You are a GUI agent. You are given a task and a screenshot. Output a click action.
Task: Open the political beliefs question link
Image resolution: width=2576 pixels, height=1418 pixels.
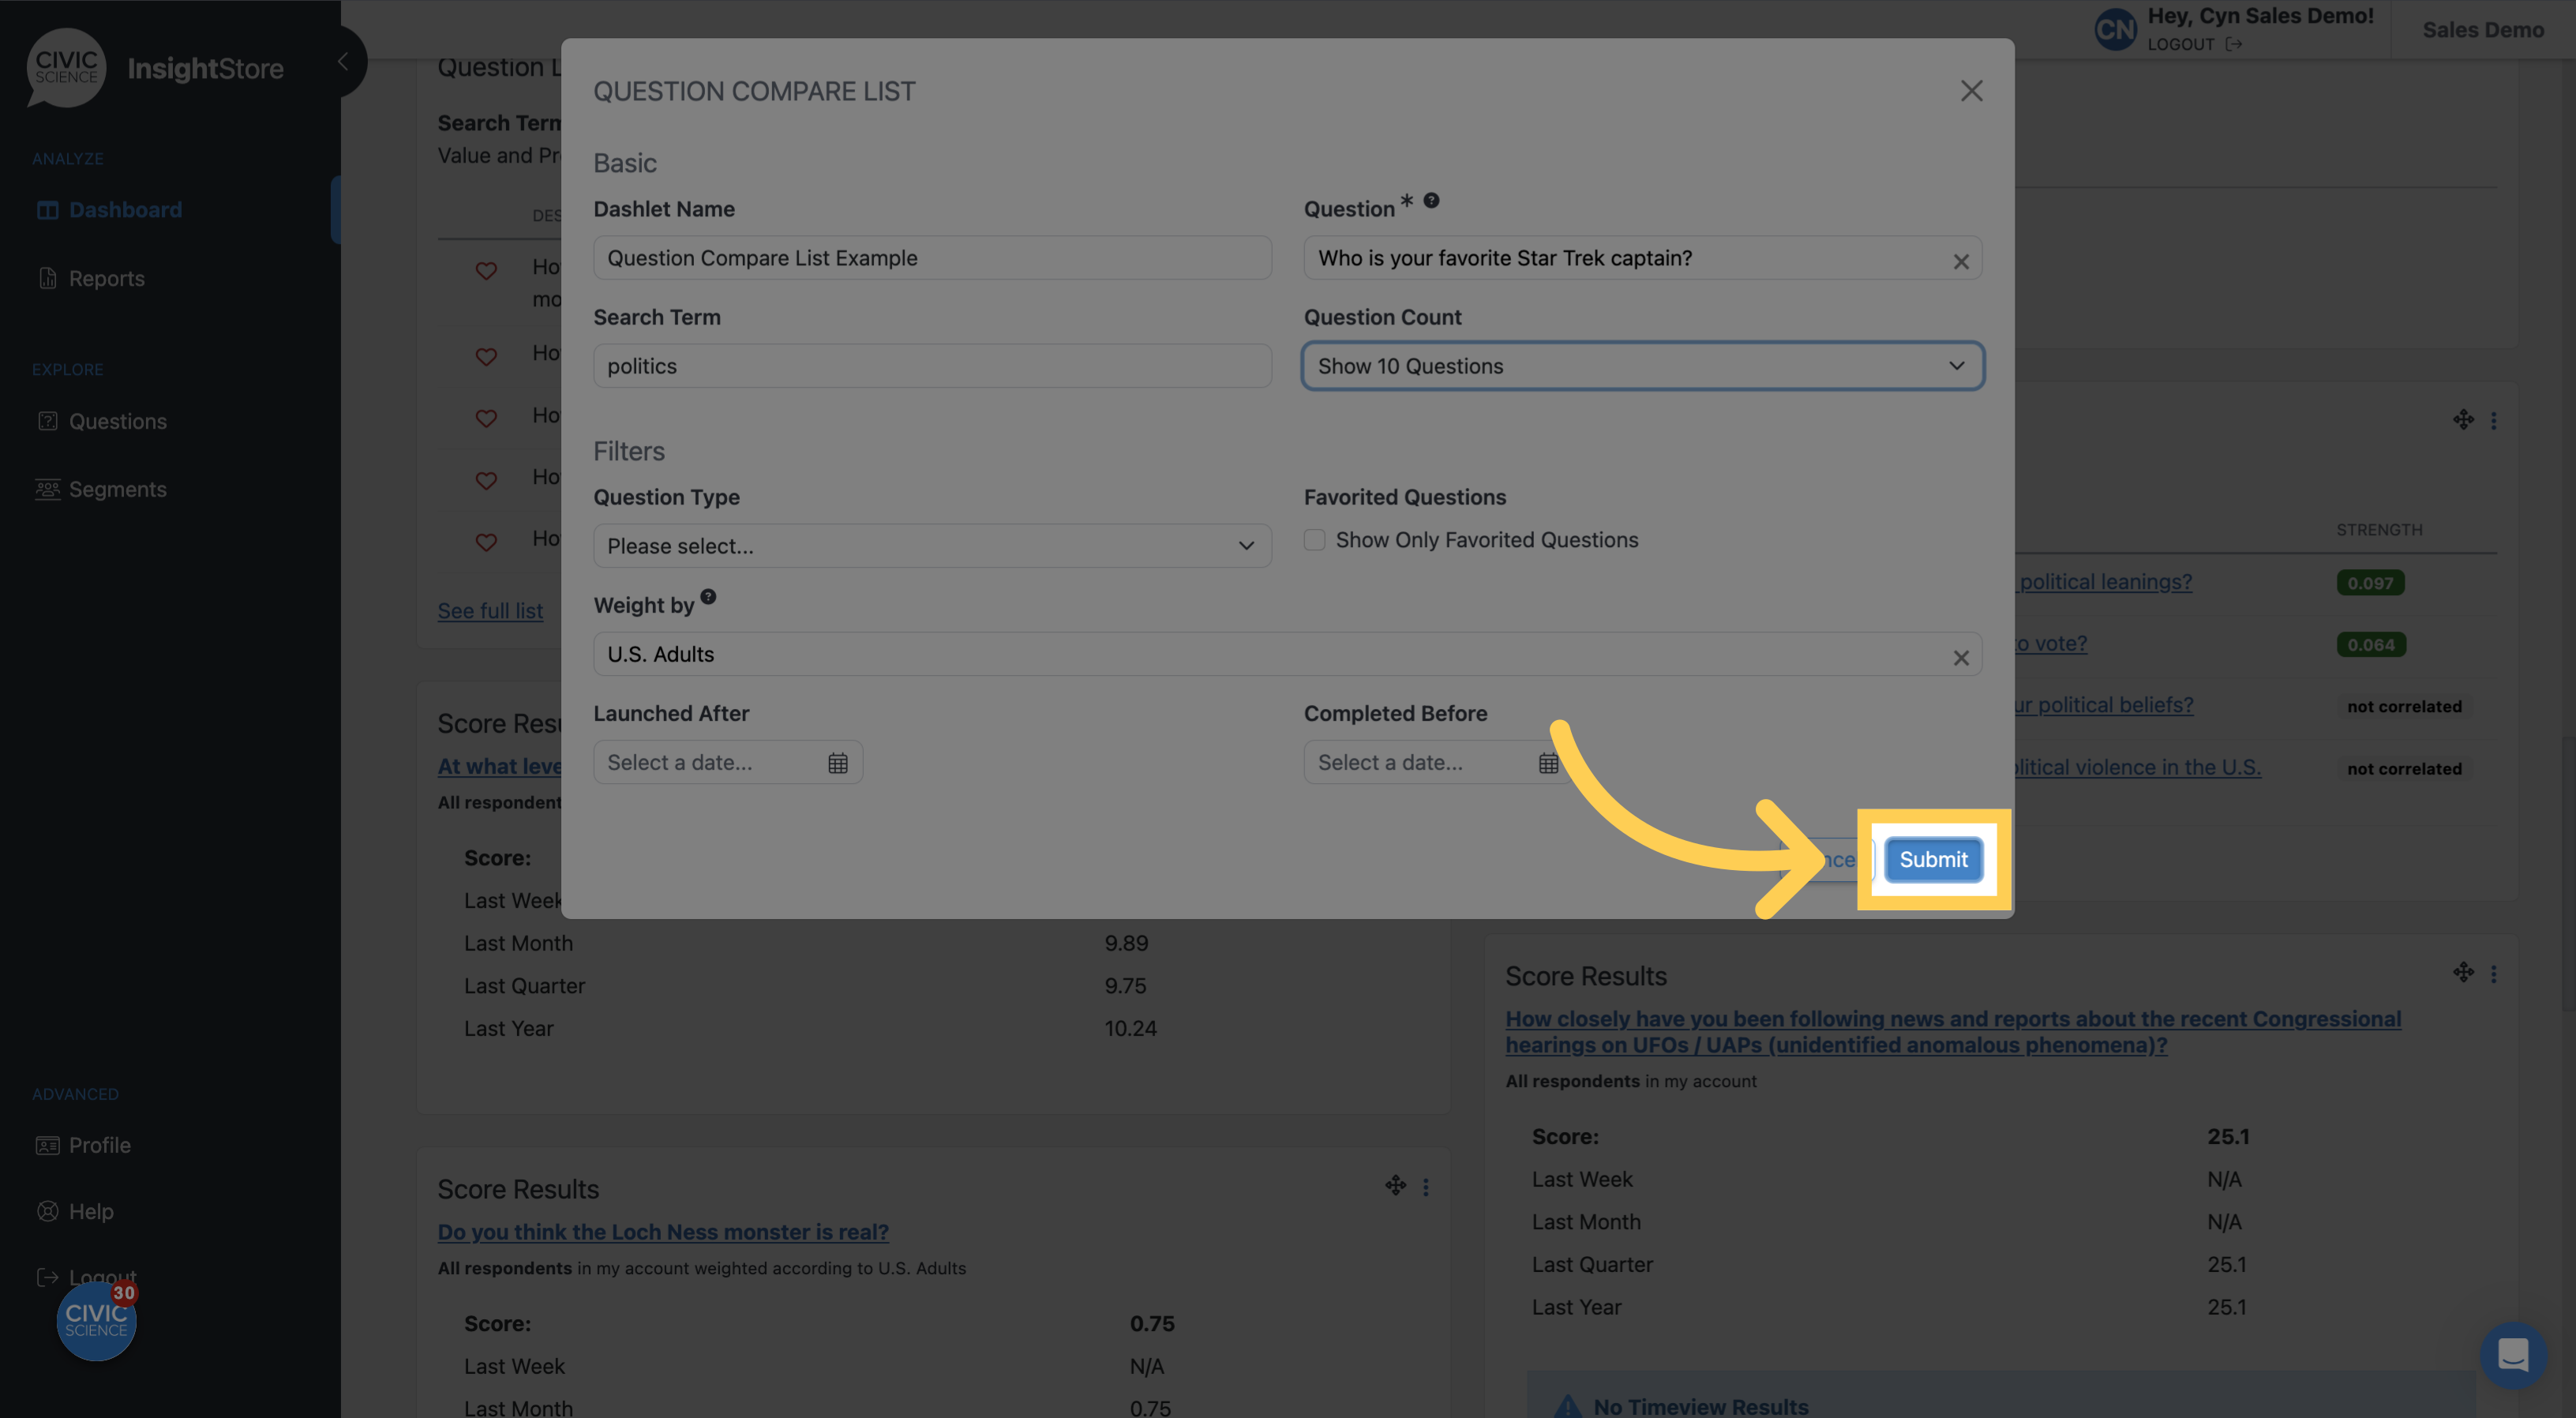point(2105,705)
